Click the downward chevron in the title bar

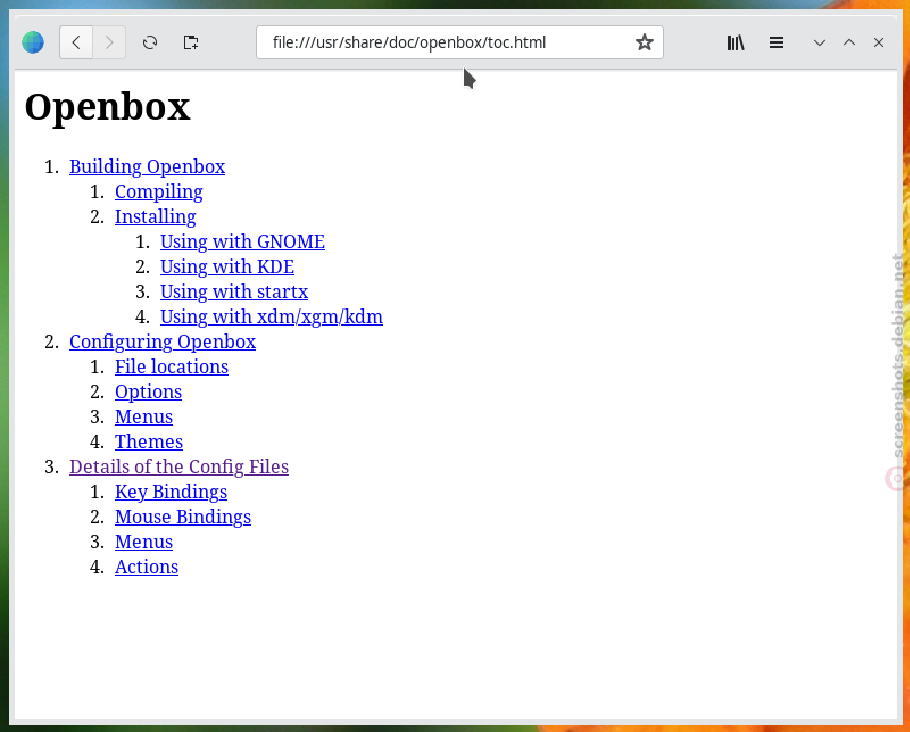click(819, 42)
